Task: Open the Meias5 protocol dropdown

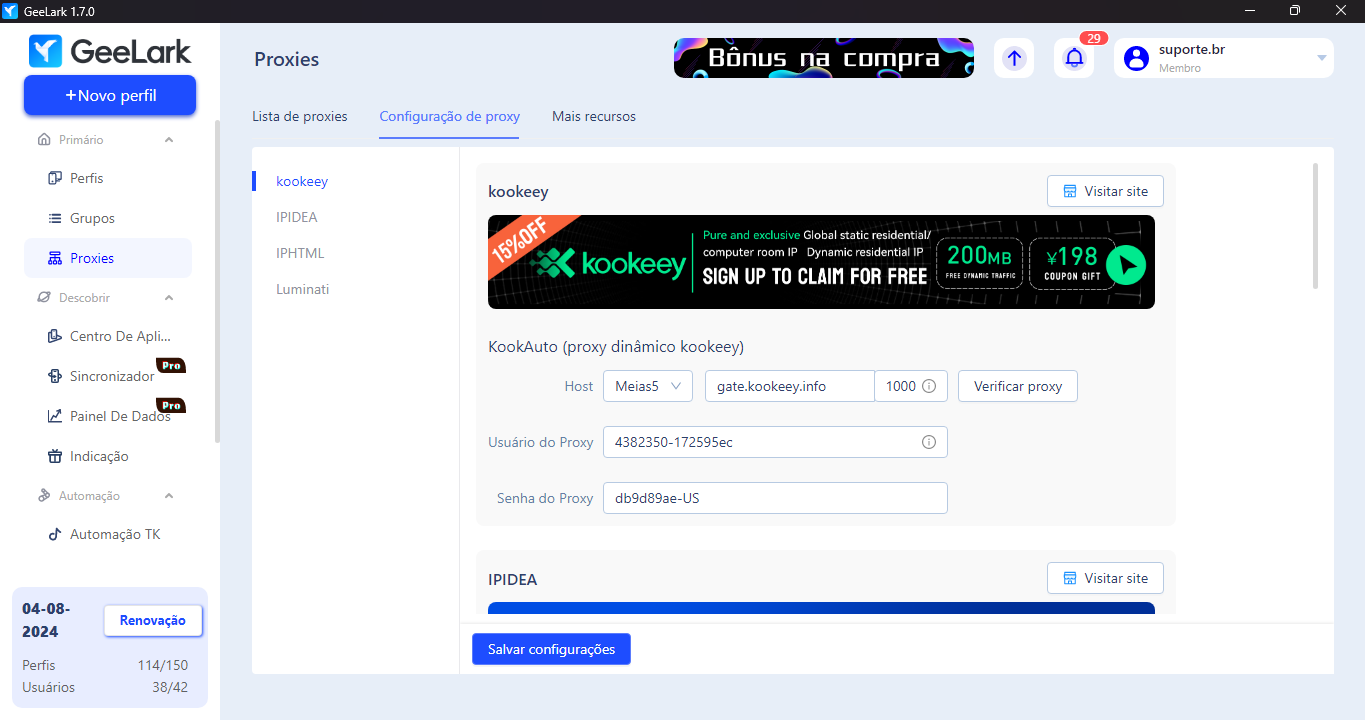Action: (648, 386)
